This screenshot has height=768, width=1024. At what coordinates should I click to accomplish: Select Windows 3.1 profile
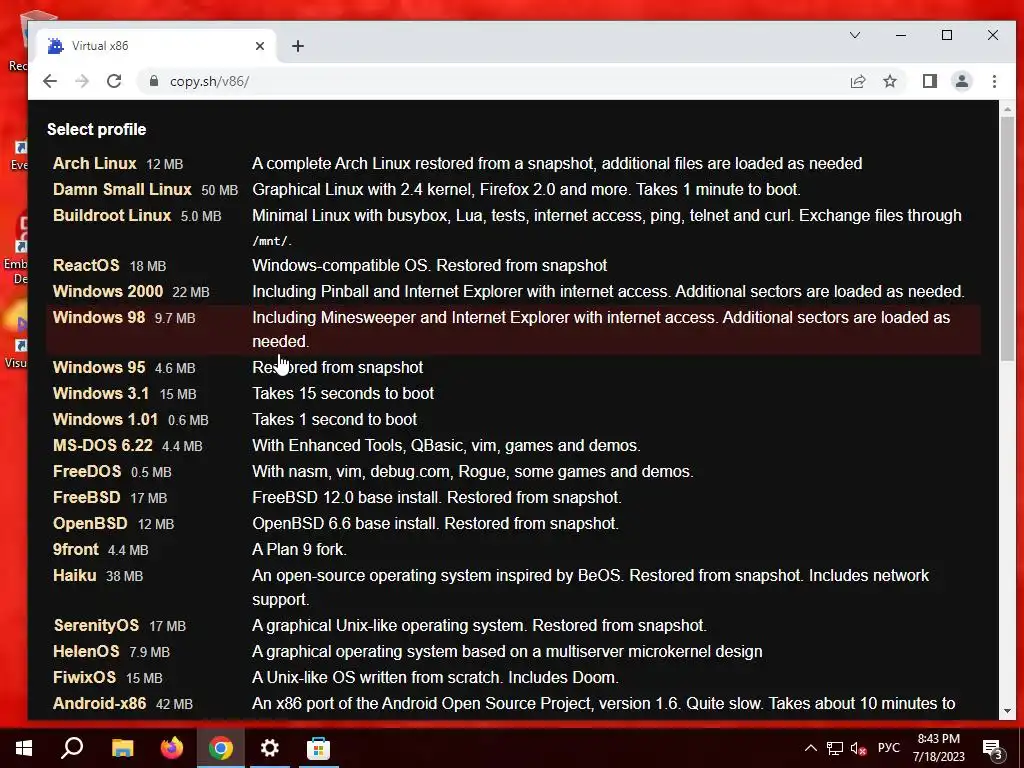point(101,393)
